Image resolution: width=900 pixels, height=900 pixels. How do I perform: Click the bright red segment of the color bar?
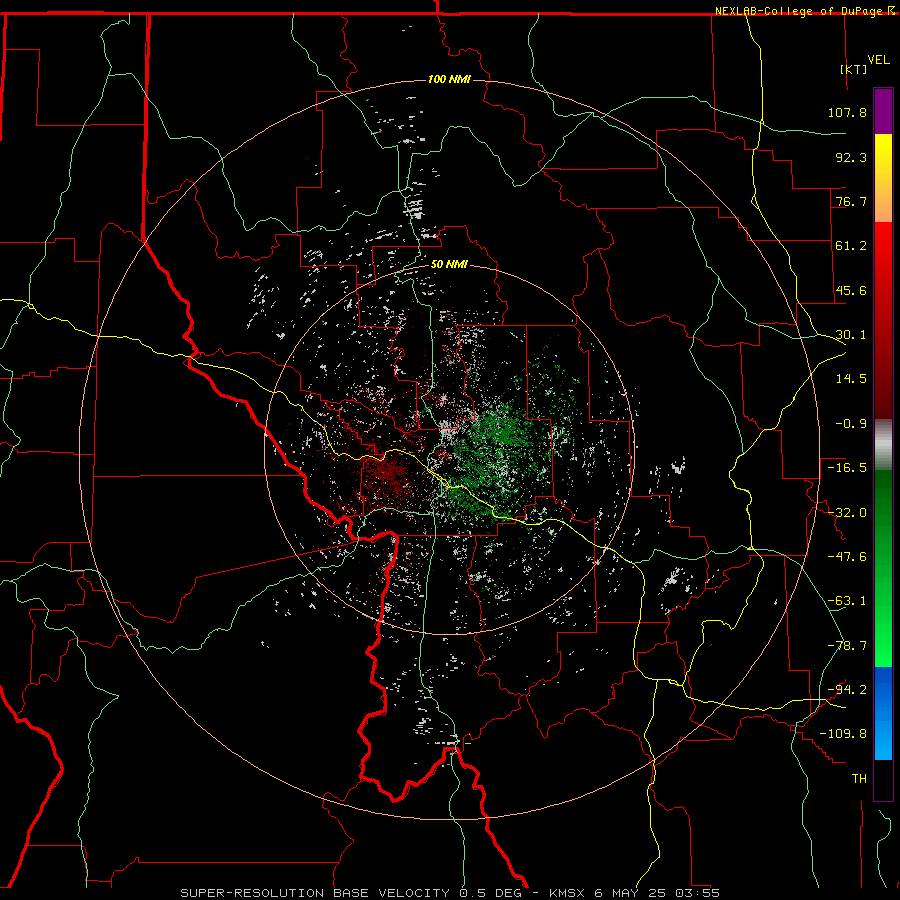click(x=883, y=321)
